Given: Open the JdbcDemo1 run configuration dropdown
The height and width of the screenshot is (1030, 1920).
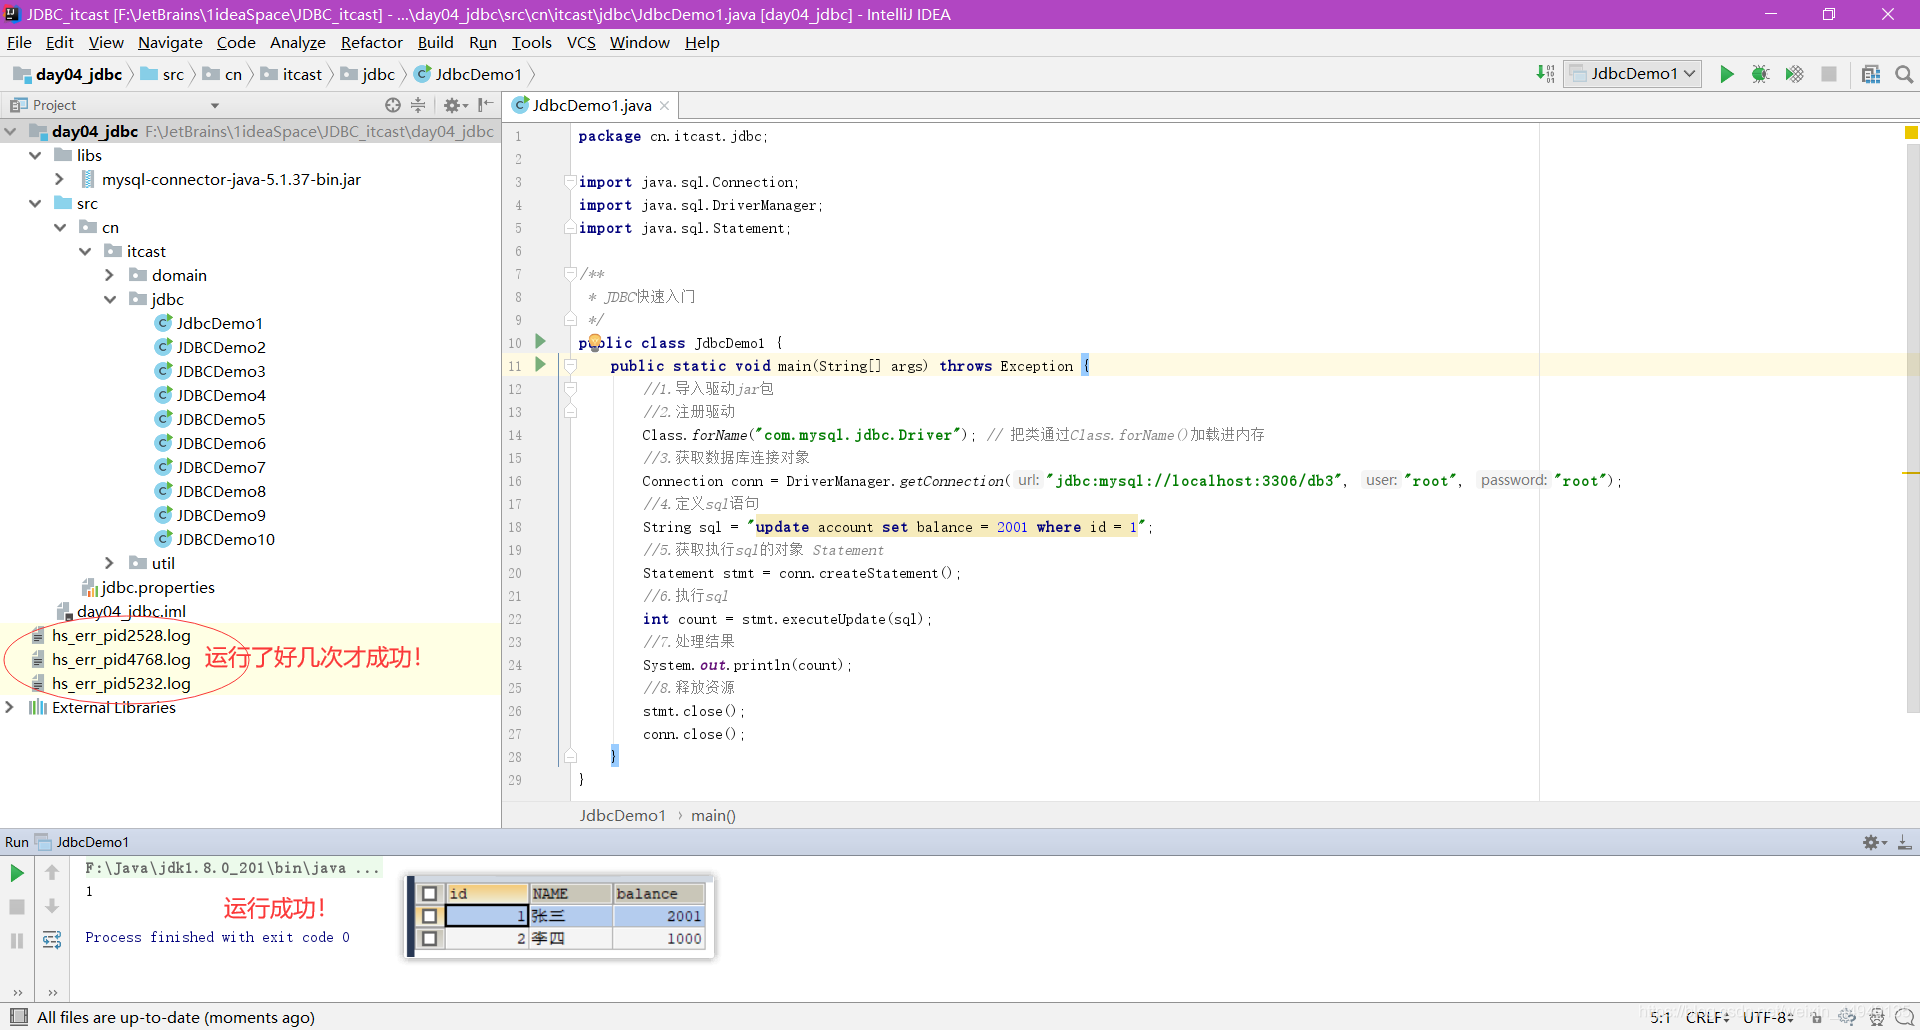Looking at the screenshot, I should point(1633,74).
